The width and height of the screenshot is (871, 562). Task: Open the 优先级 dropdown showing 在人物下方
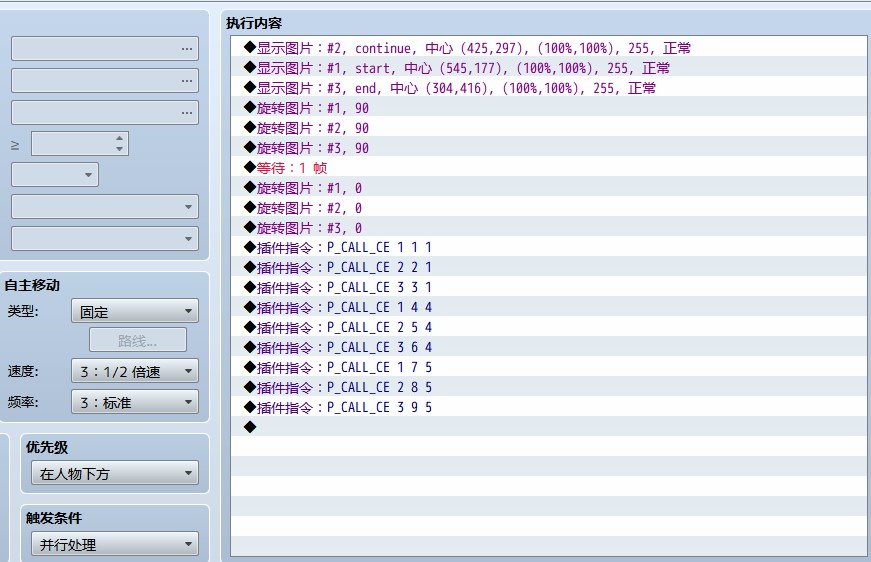tap(114, 473)
